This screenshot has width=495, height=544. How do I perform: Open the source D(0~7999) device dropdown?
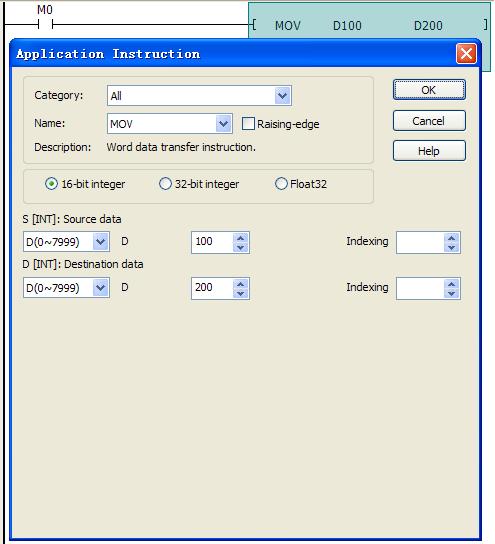coord(101,241)
